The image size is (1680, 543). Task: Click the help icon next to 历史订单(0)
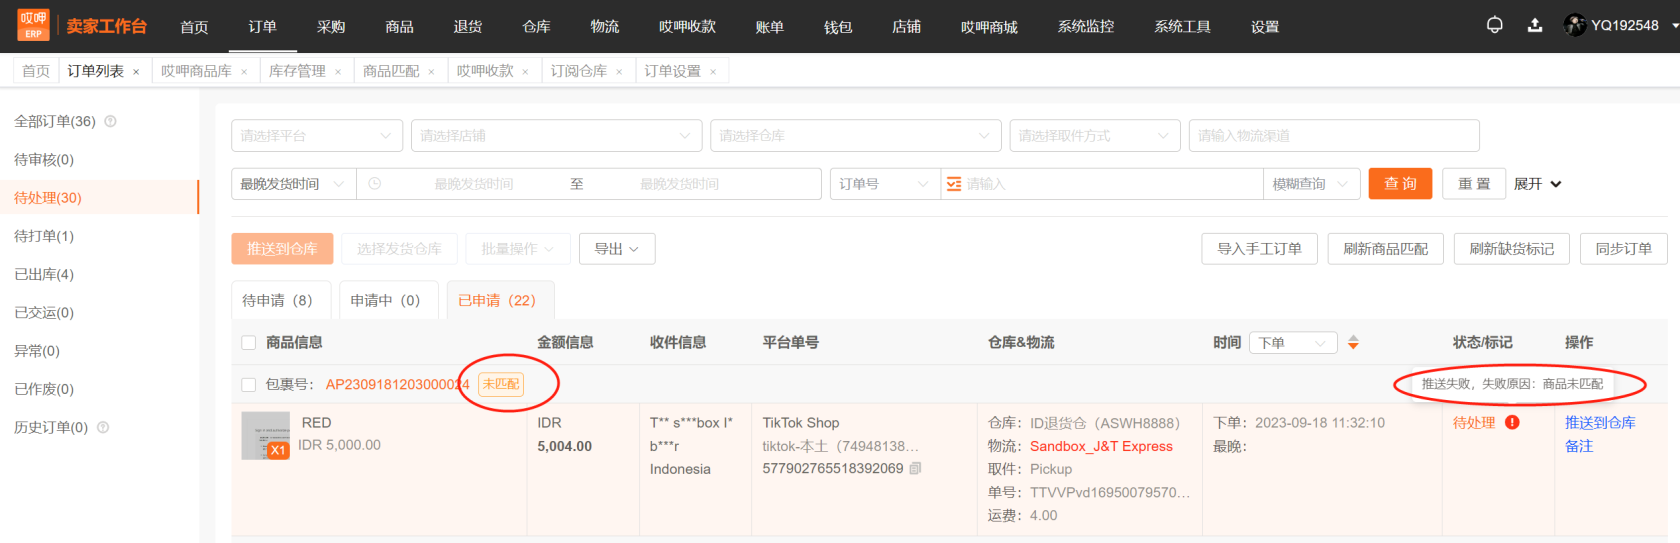[x=103, y=427]
